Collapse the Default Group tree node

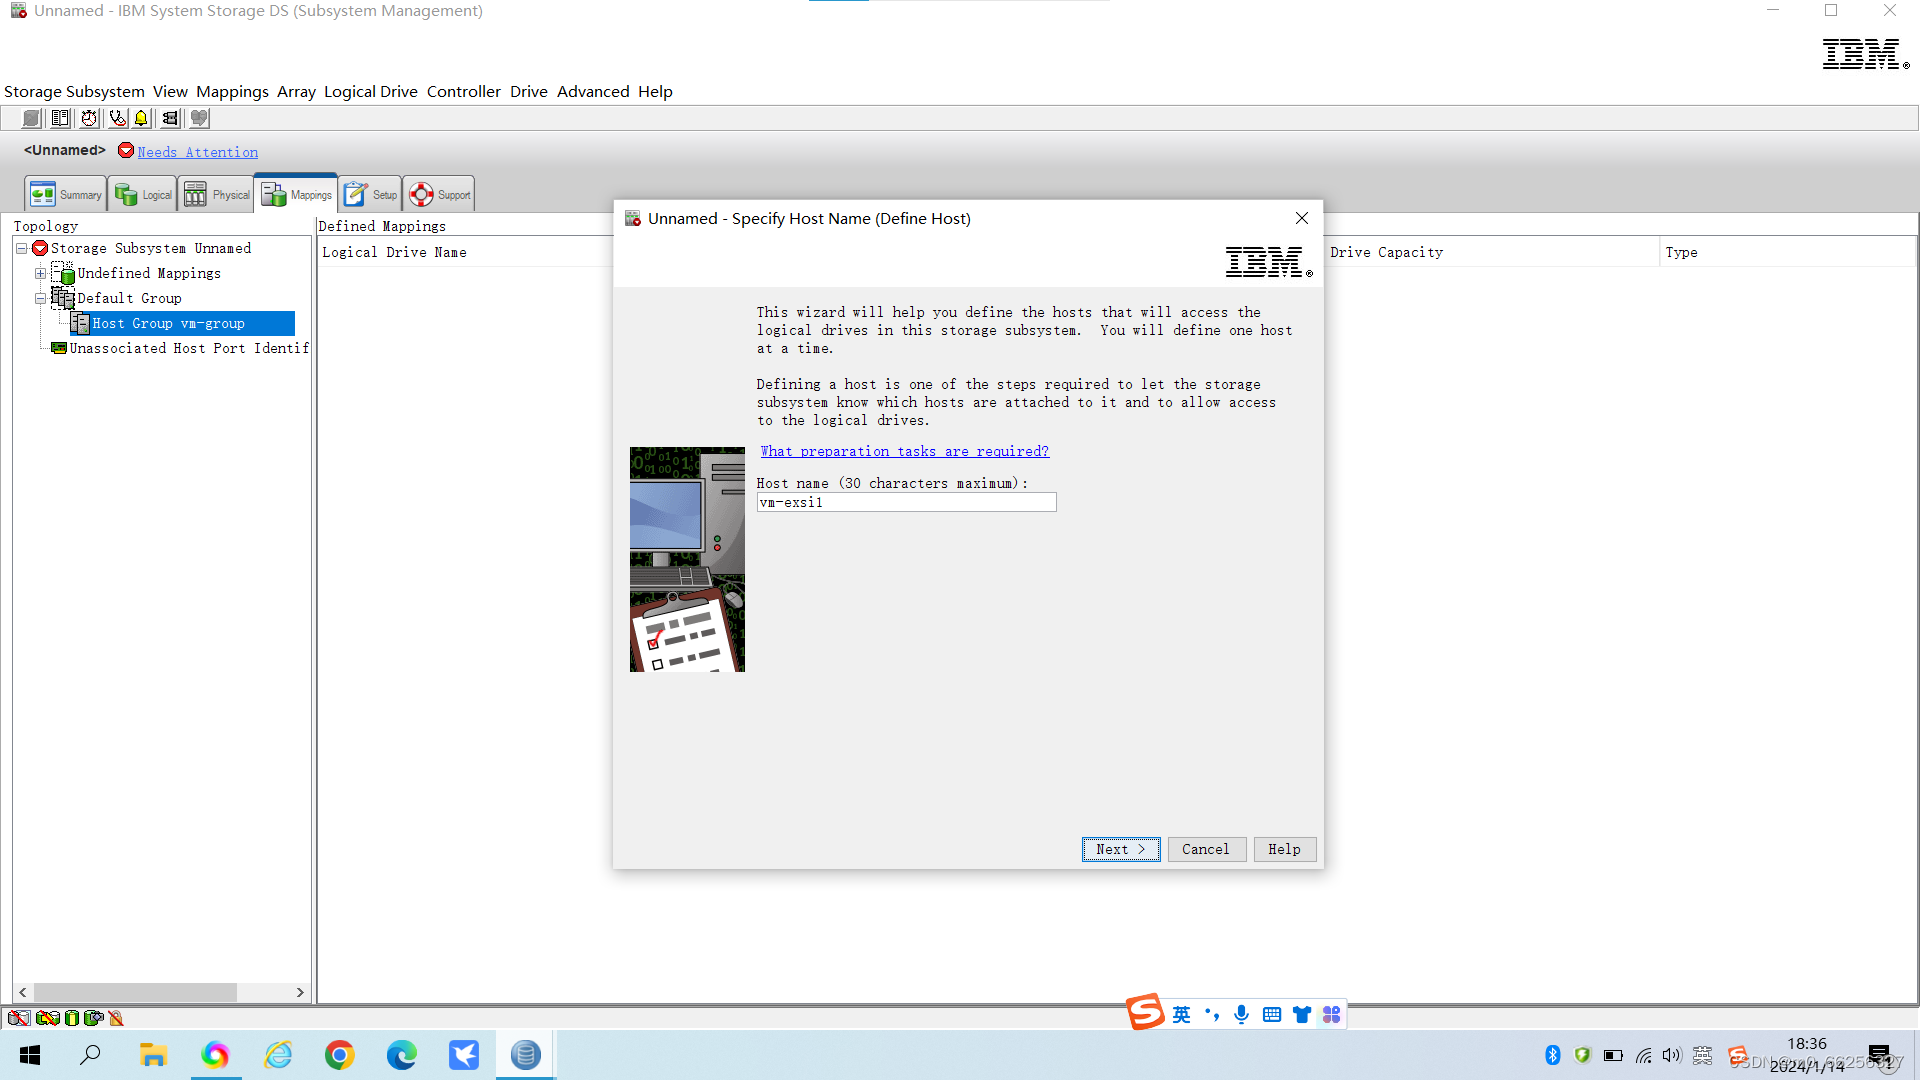(x=41, y=298)
